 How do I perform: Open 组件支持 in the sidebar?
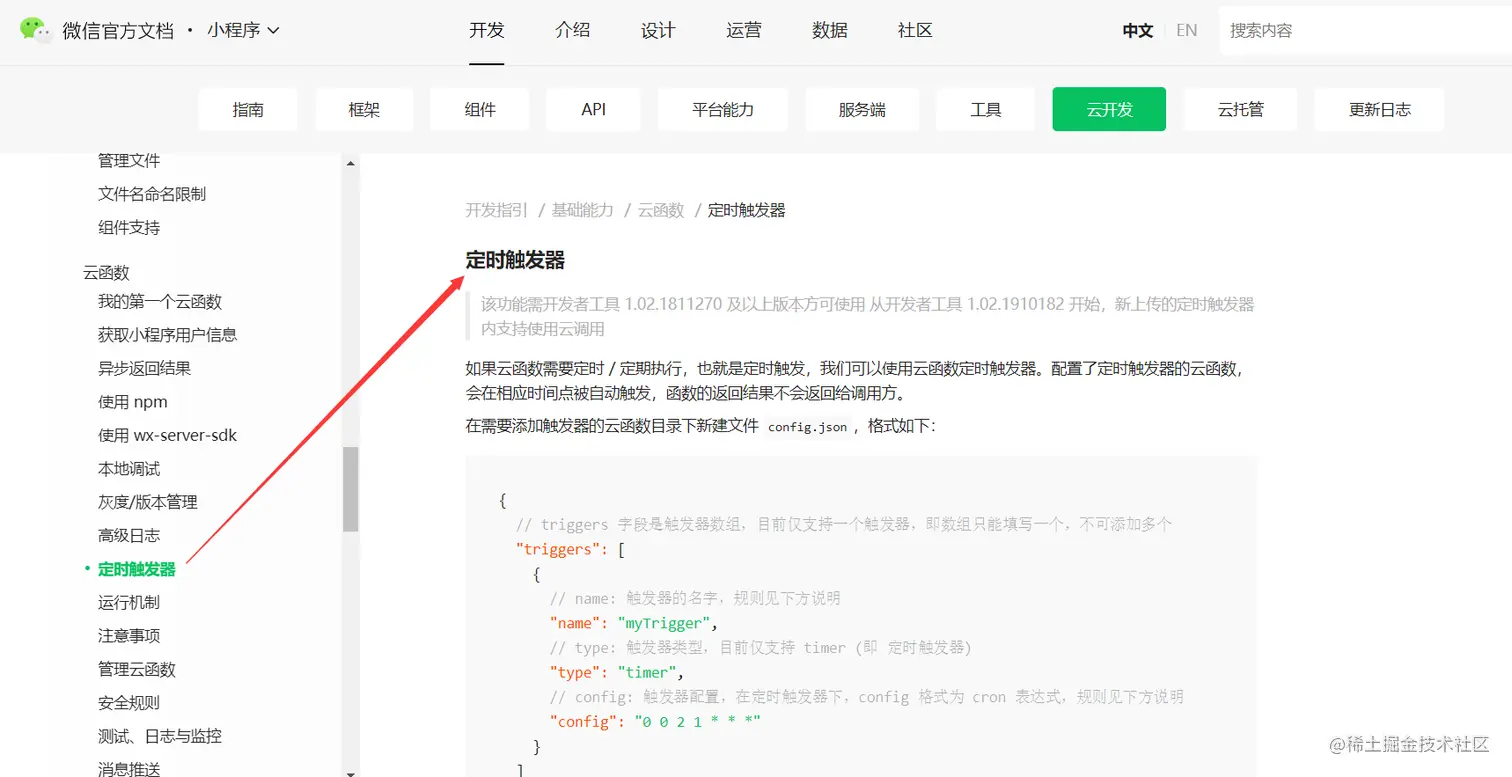click(129, 227)
